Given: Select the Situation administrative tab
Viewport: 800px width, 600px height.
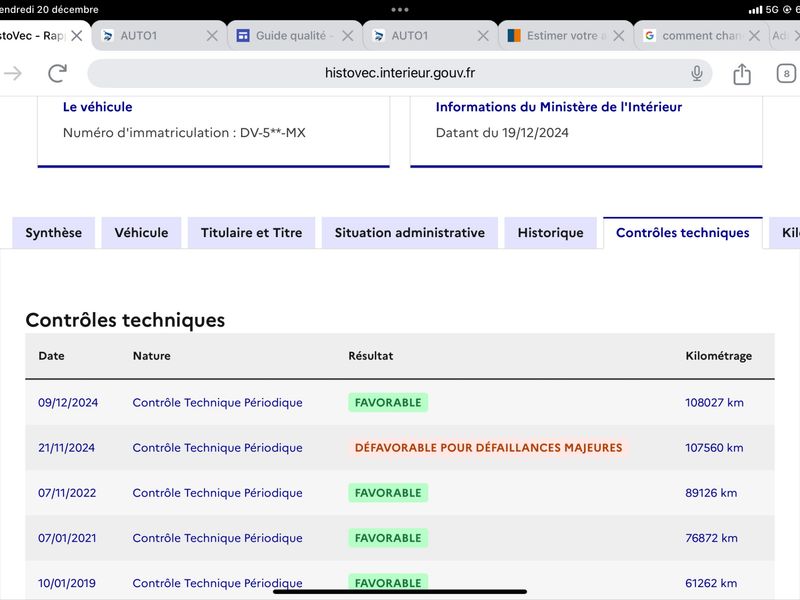Looking at the screenshot, I should (410, 233).
